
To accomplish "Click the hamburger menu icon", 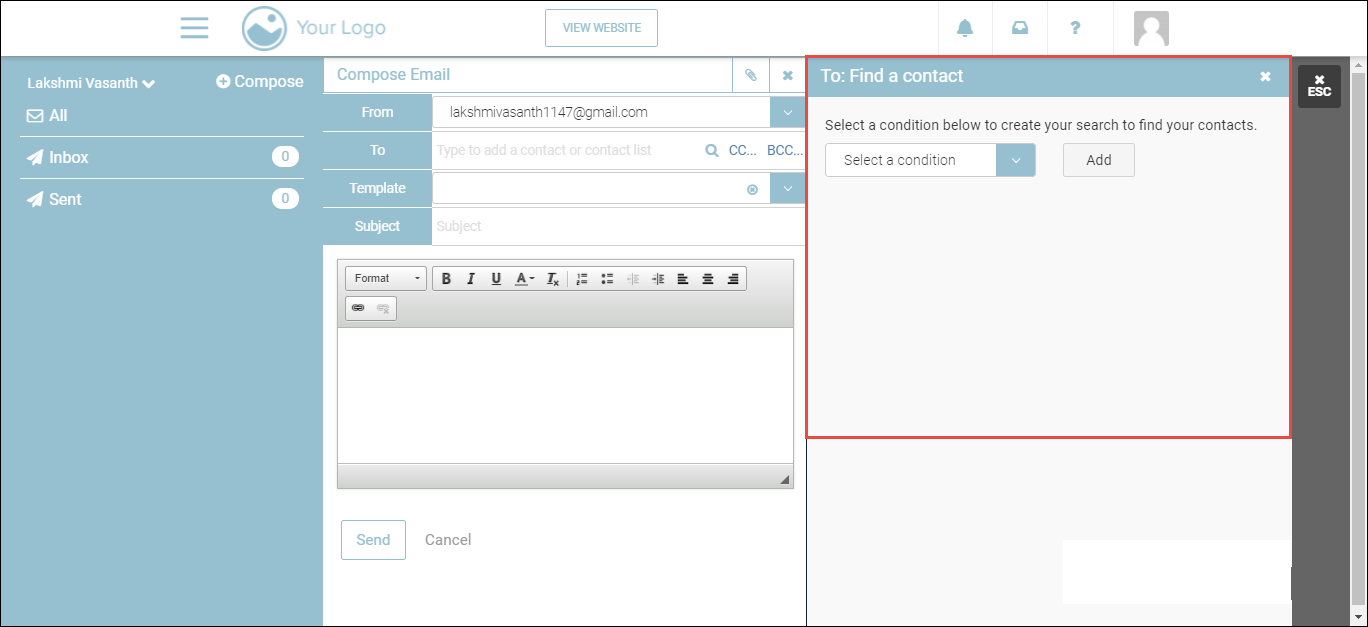I will click(194, 28).
